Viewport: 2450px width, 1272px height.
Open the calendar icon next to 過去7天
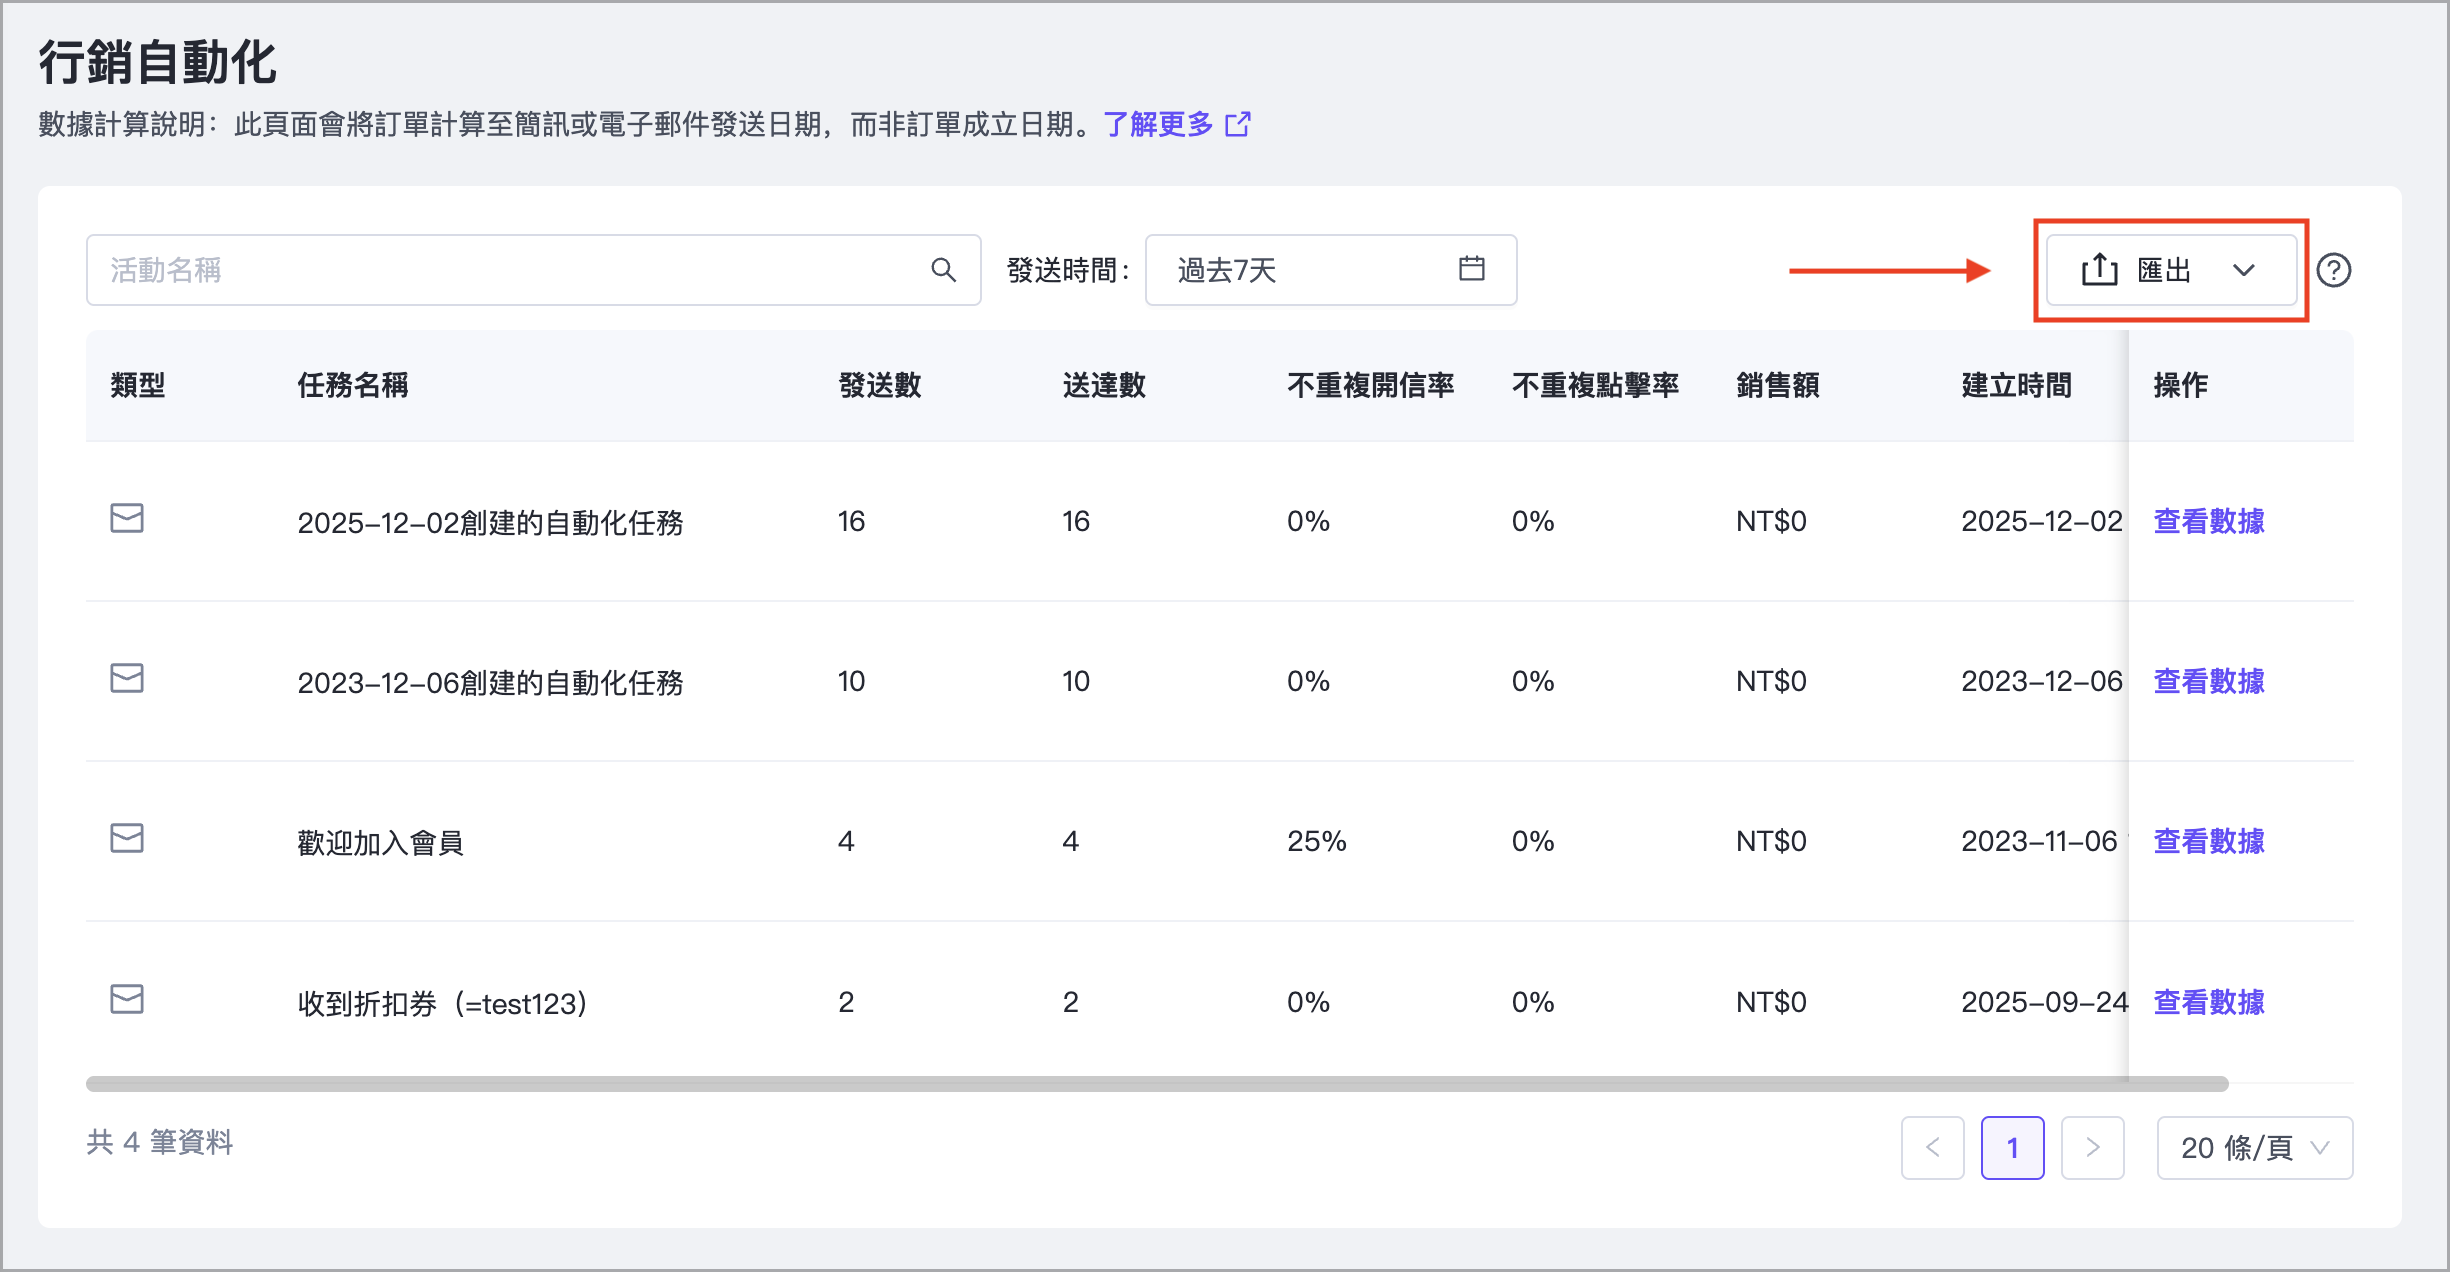click(1471, 269)
